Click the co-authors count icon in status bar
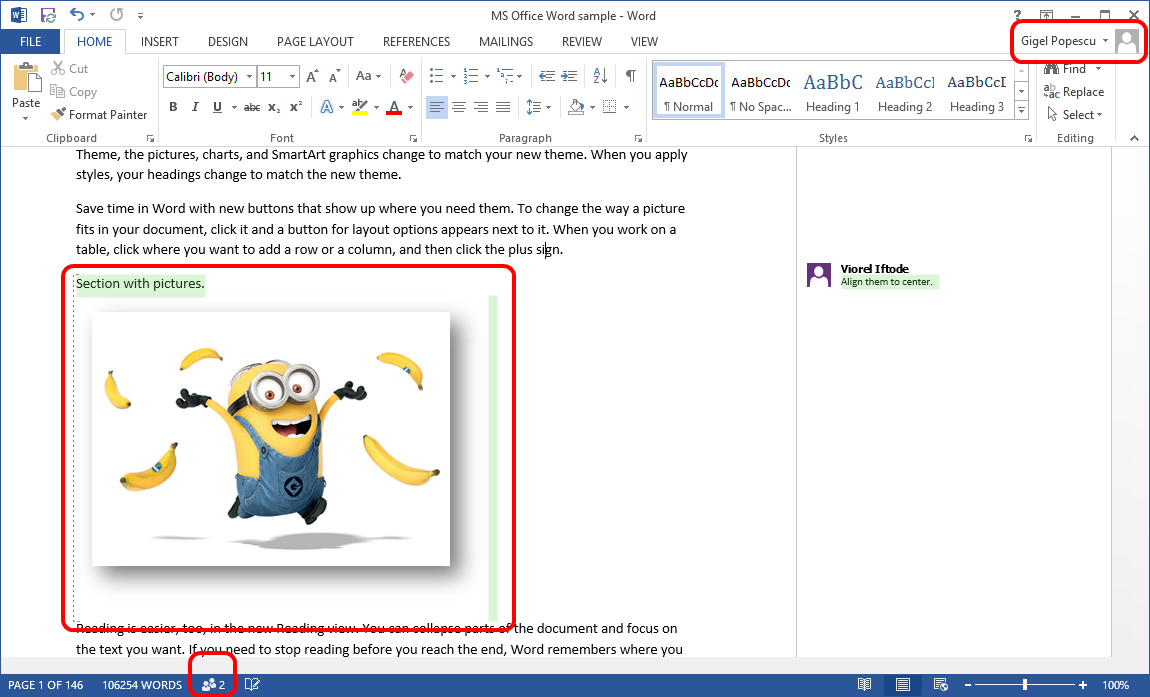This screenshot has height=697, width=1150. (213, 685)
